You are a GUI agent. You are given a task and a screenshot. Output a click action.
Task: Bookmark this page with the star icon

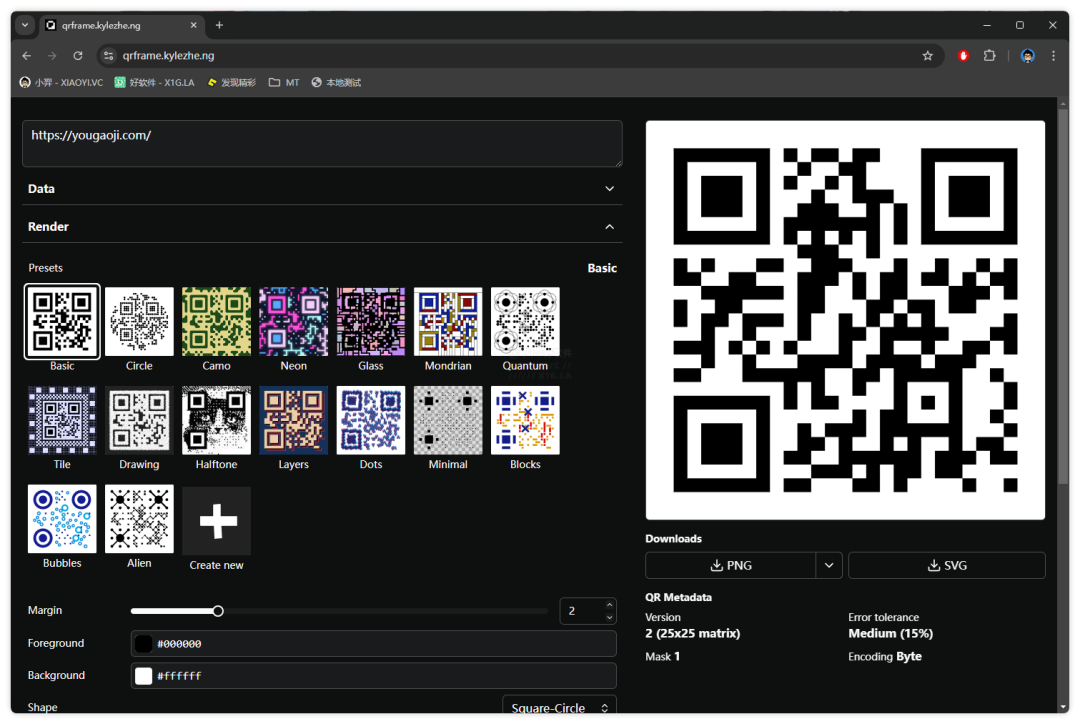tap(927, 56)
